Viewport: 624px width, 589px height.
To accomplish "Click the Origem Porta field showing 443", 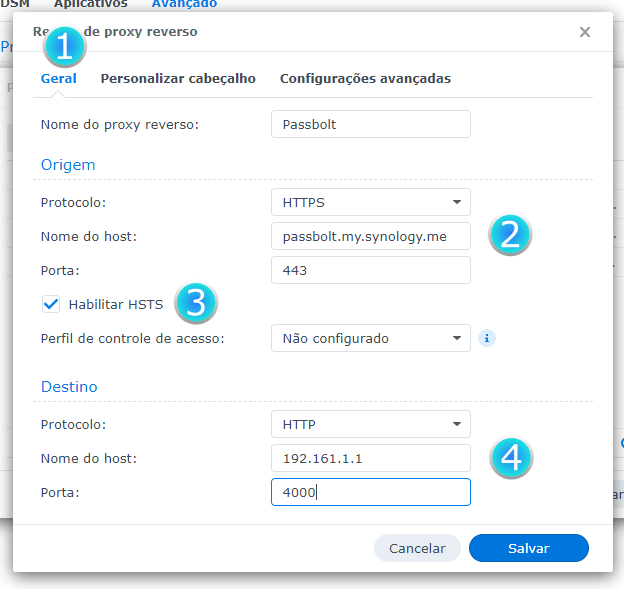I will pos(370,270).
